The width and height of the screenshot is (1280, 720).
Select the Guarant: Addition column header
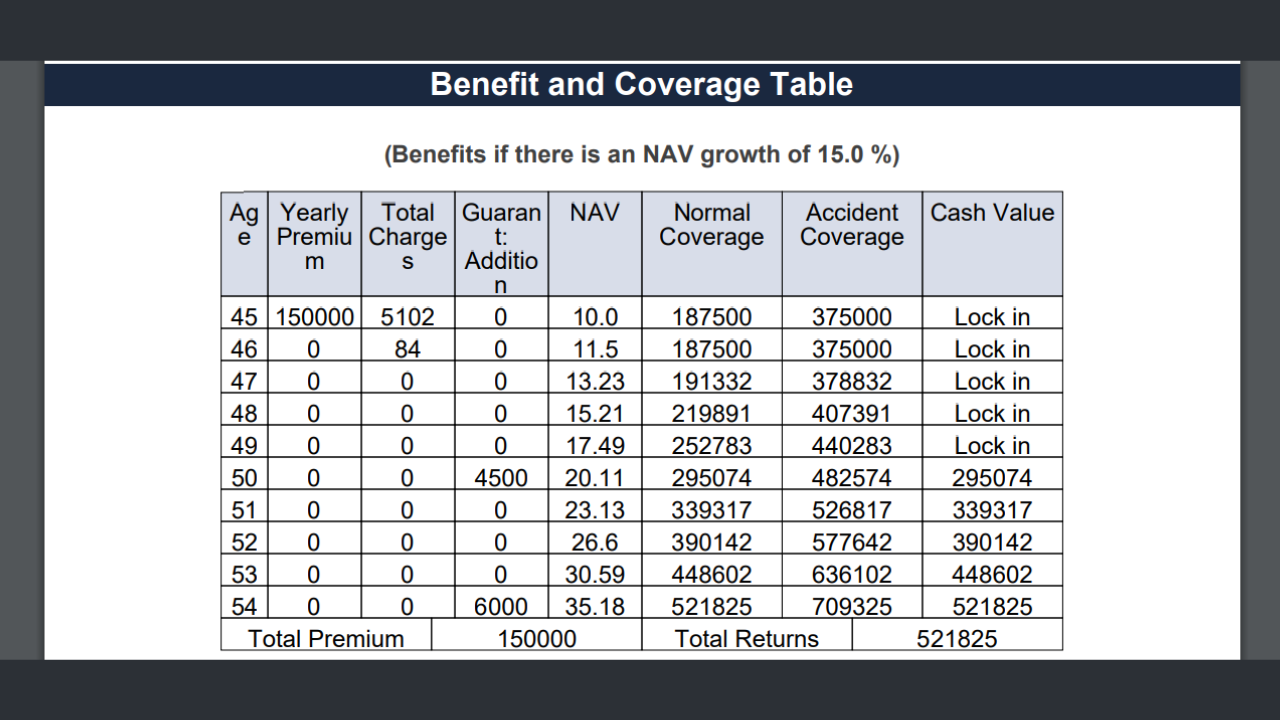click(x=501, y=248)
